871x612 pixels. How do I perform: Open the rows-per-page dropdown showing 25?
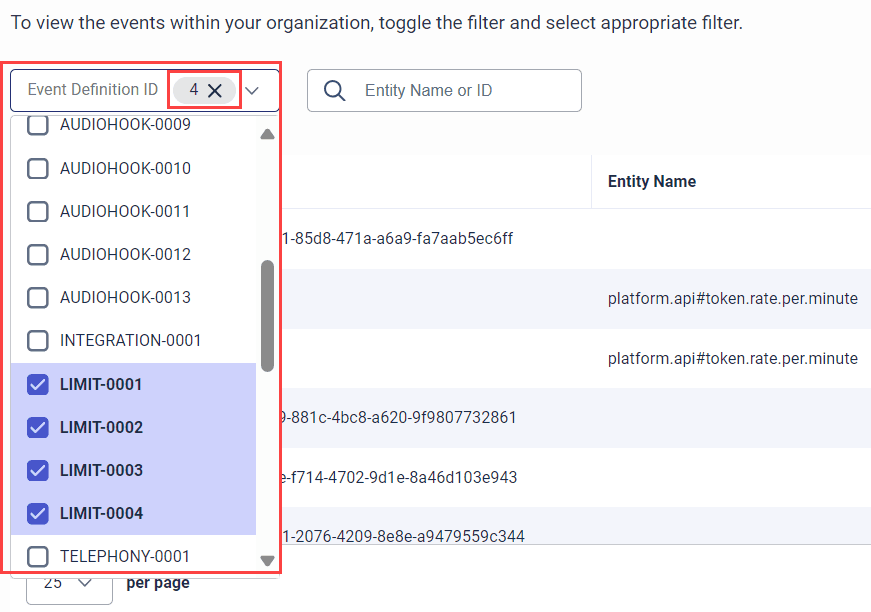(x=68, y=583)
